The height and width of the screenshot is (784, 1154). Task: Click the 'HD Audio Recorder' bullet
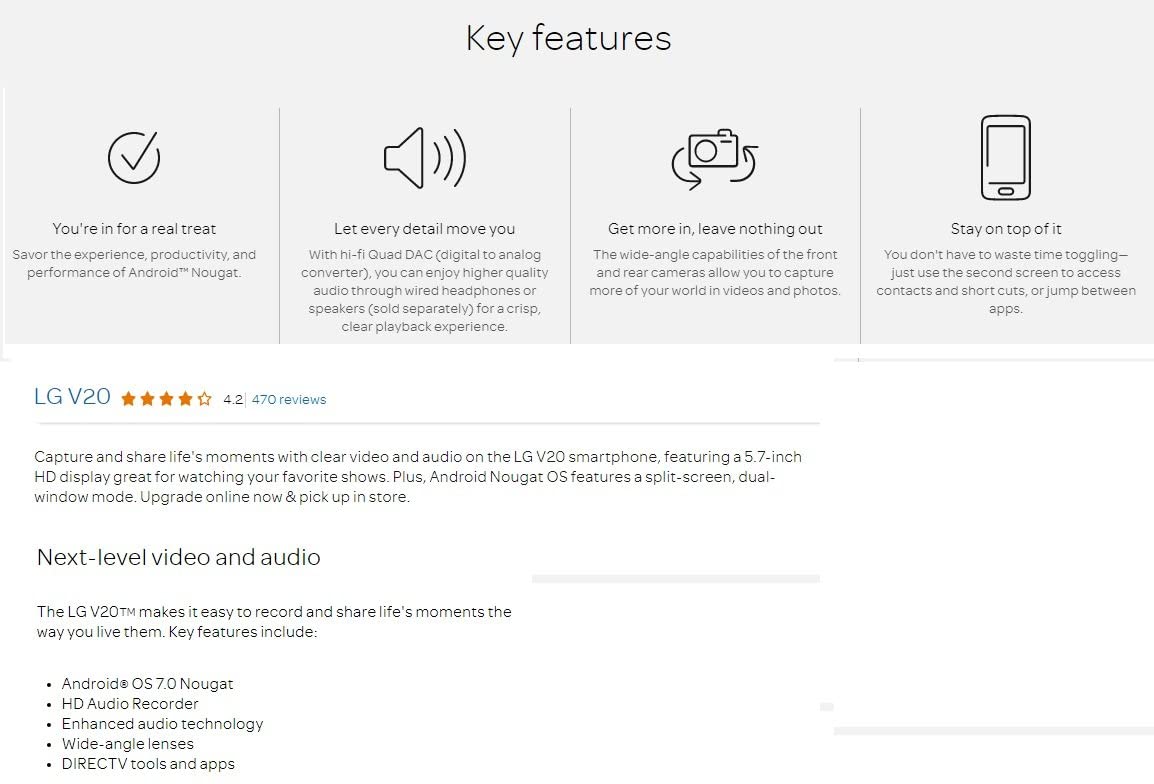click(x=130, y=704)
